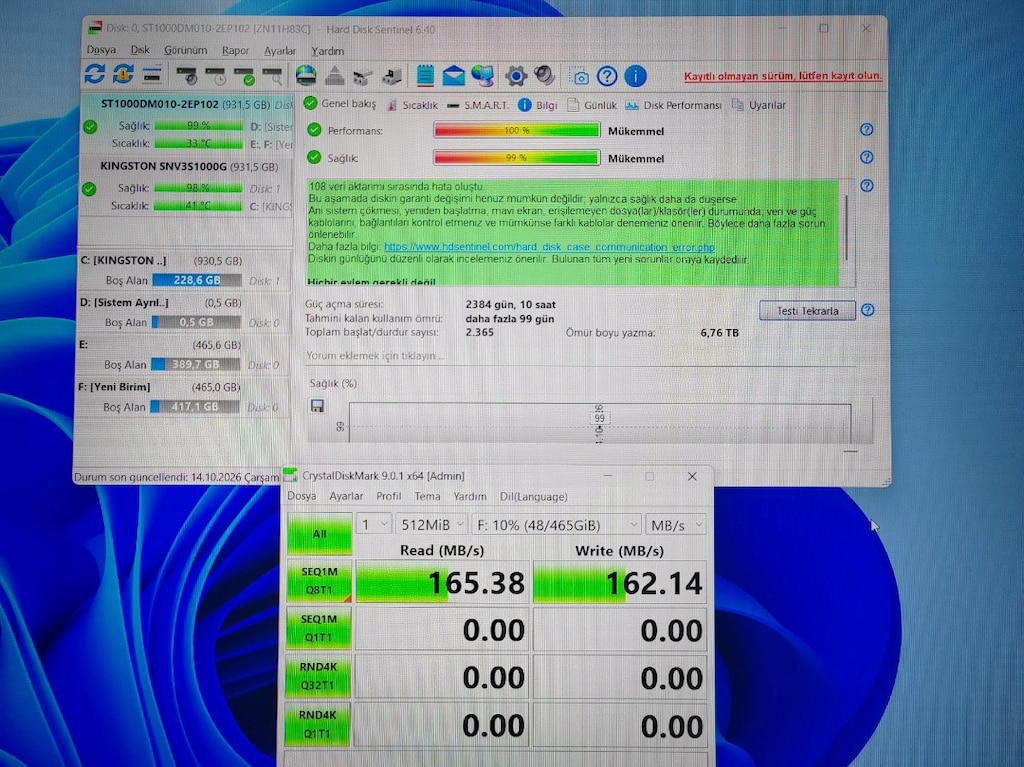This screenshot has width=1024, height=767.
Task: Click the disk with green checkmark icon
Action: click(245, 76)
